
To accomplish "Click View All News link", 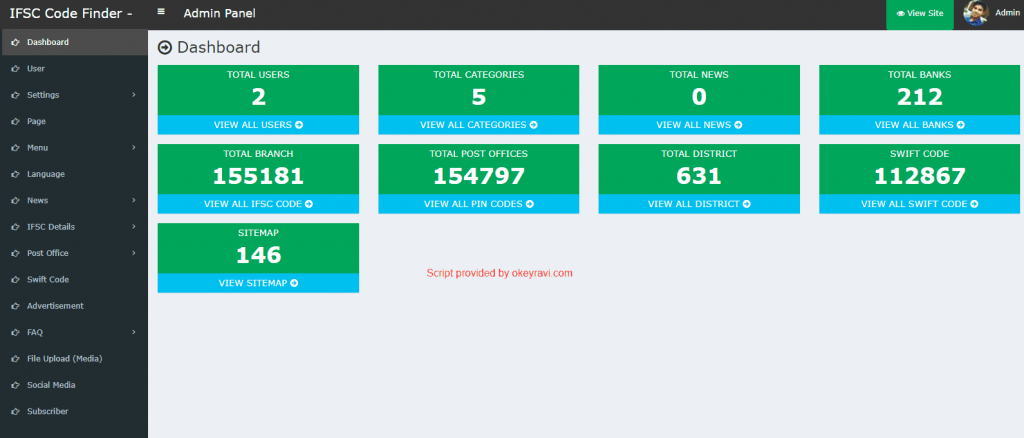I will pos(699,125).
